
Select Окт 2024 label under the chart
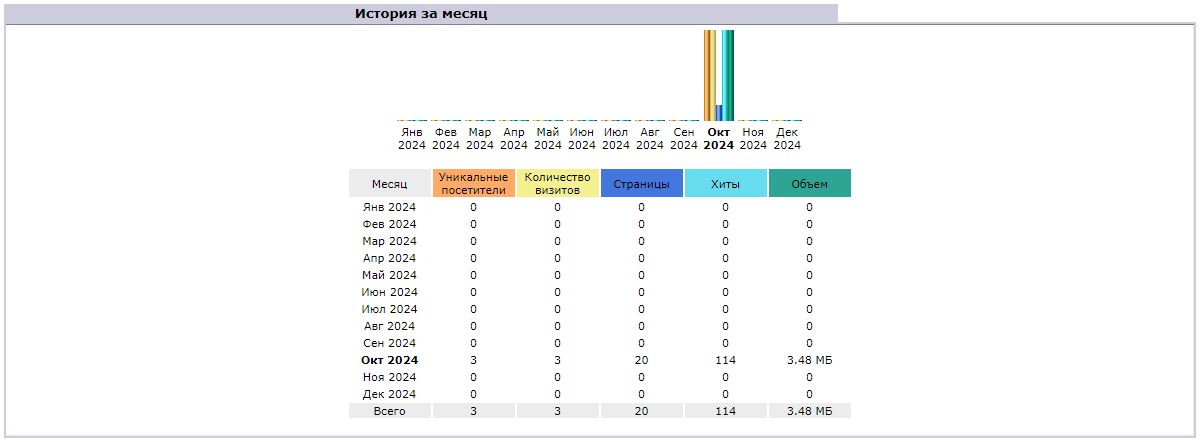coord(718,138)
